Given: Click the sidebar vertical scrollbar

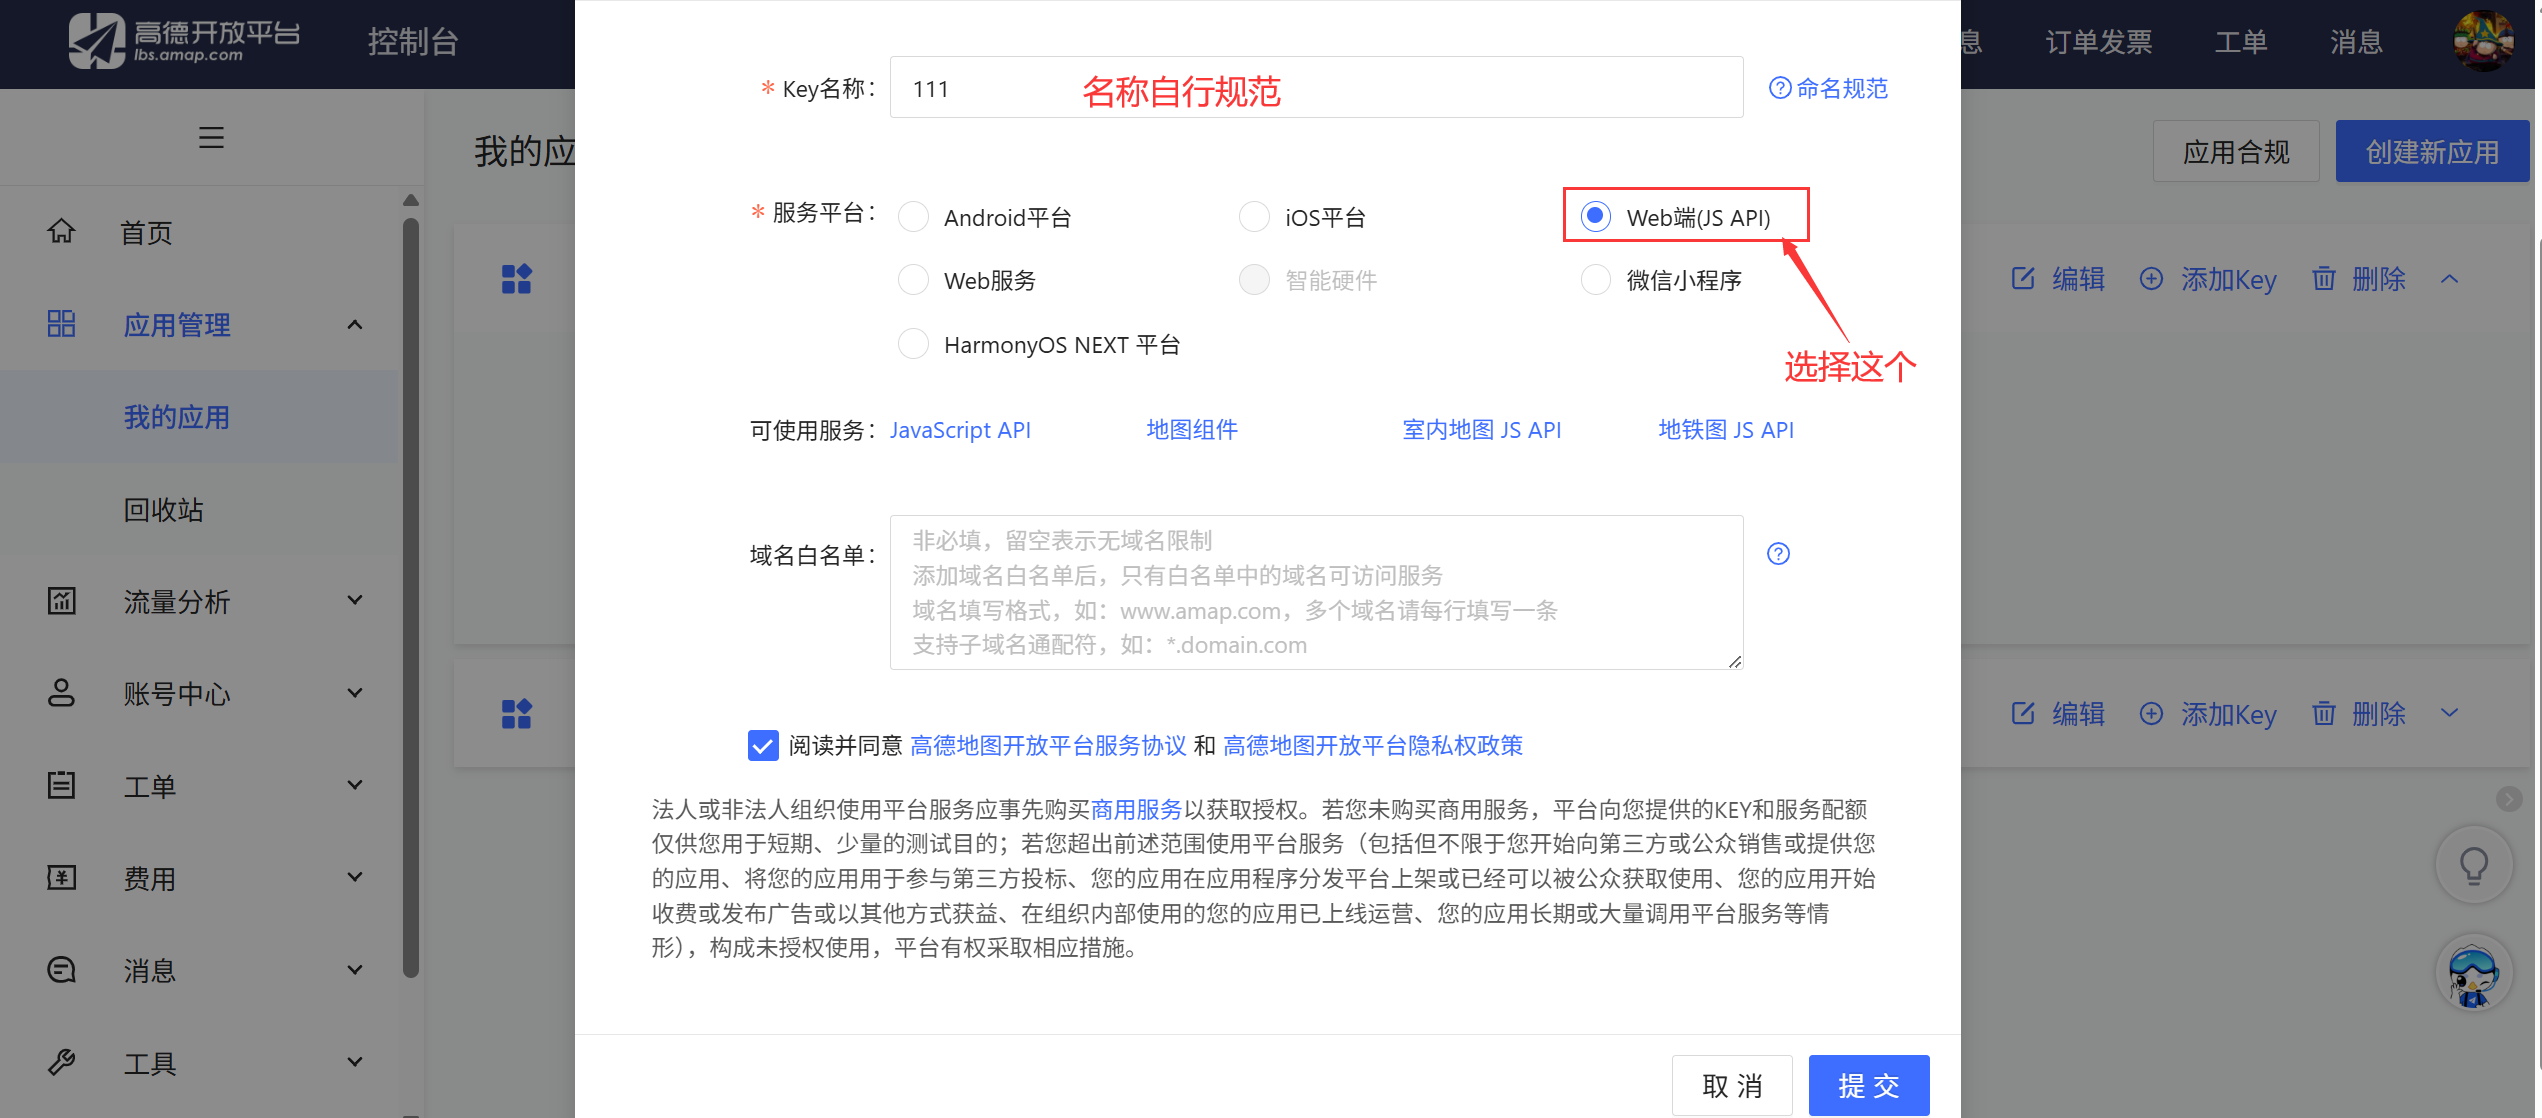Looking at the screenshot, I should [410, 600].
